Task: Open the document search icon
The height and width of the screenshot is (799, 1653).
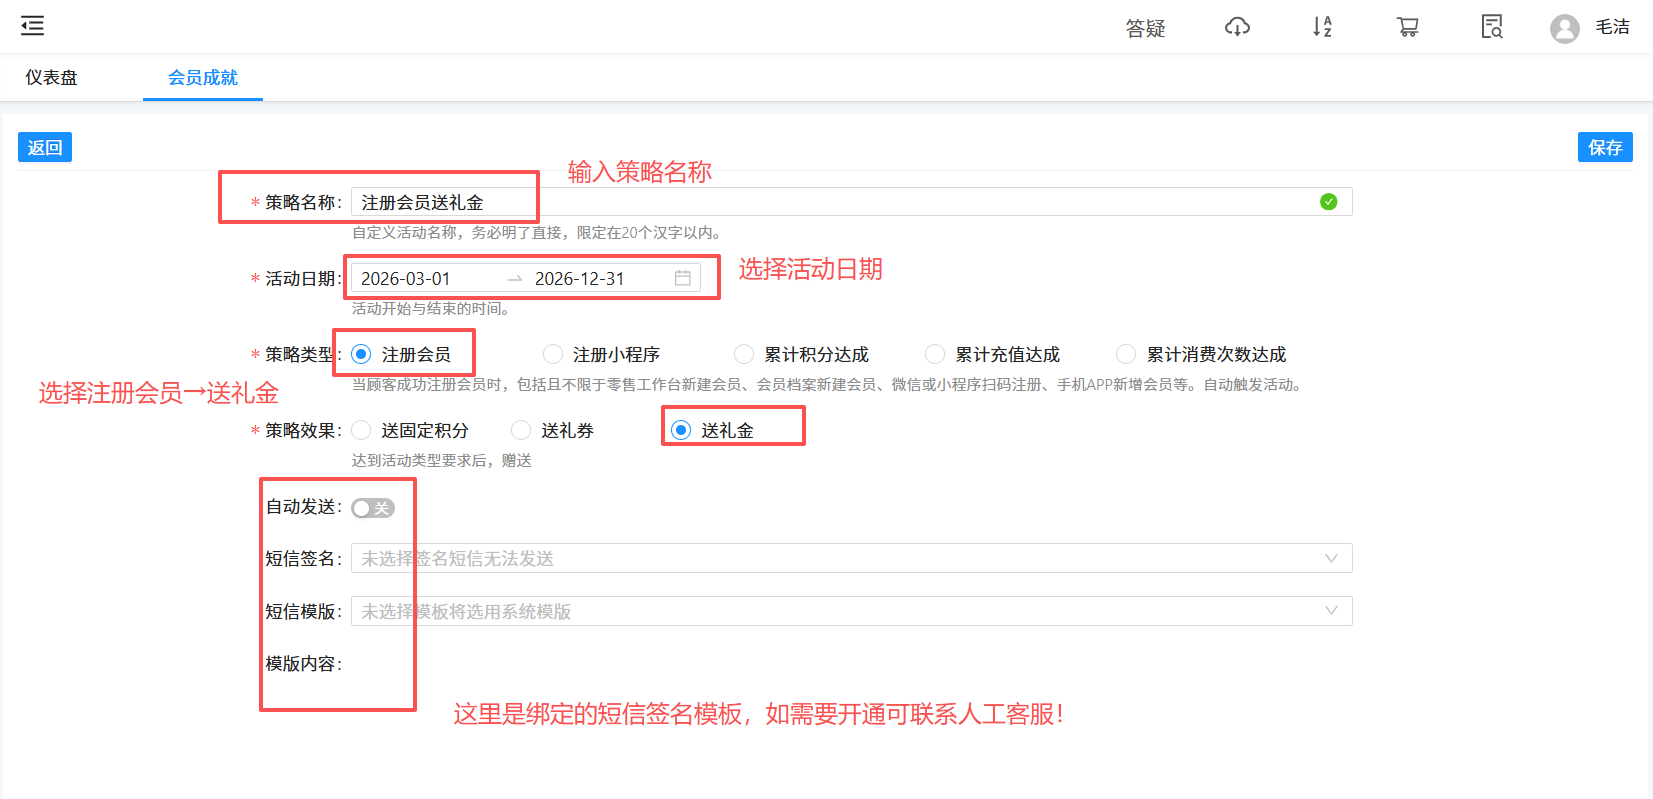Action: [x=1492, y=27]
